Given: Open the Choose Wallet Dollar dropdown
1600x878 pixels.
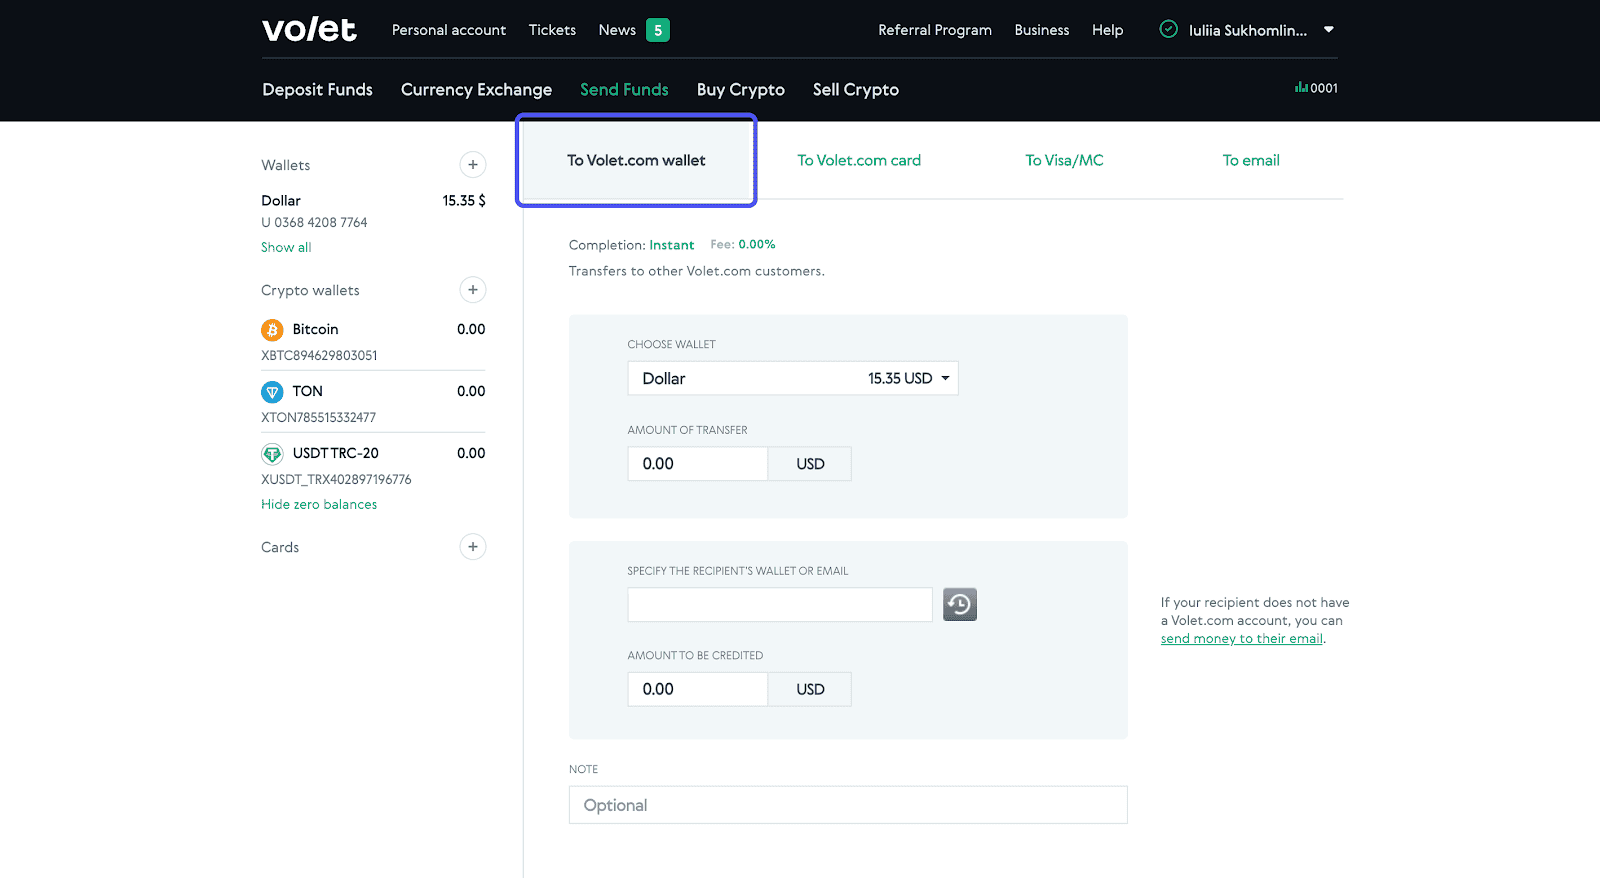Looking at the screenshot, I should (x=793, y=378).
